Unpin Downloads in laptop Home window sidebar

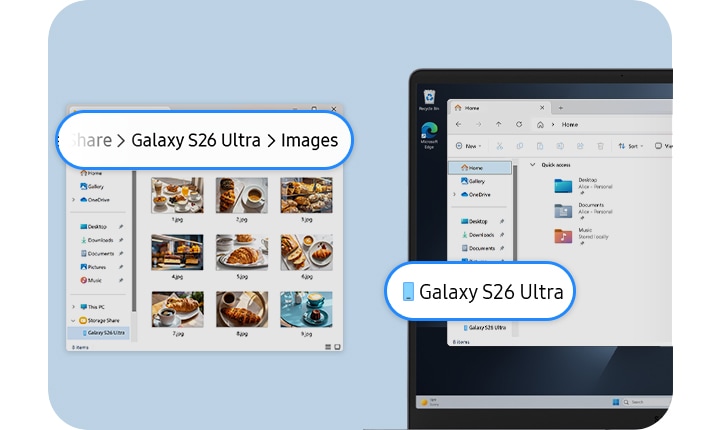coord(502,235)
